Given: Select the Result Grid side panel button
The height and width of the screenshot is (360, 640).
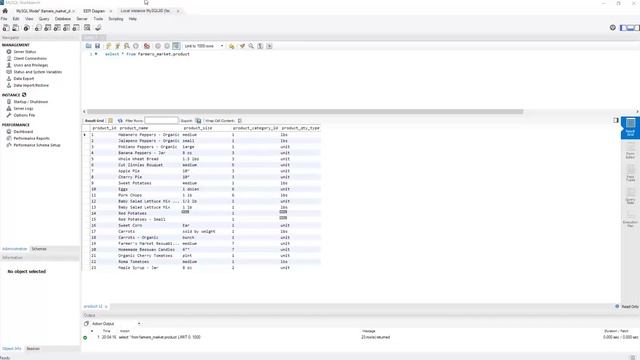Looking at the screenshot, I should (630, 128).
